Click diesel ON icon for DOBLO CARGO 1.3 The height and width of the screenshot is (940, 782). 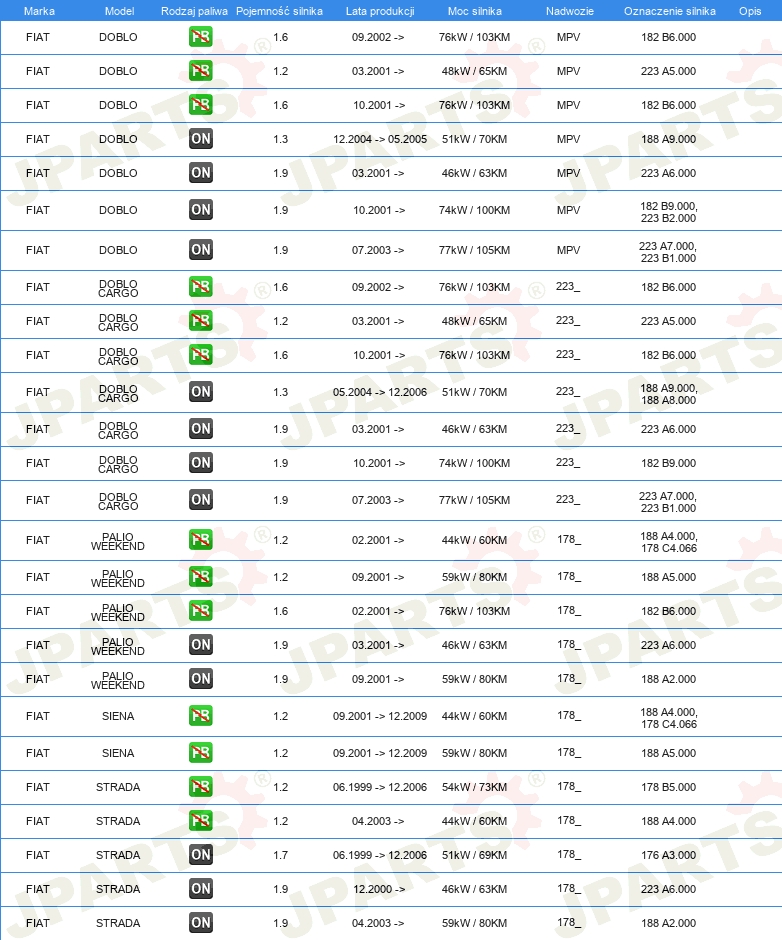click(x=200, y=392)
